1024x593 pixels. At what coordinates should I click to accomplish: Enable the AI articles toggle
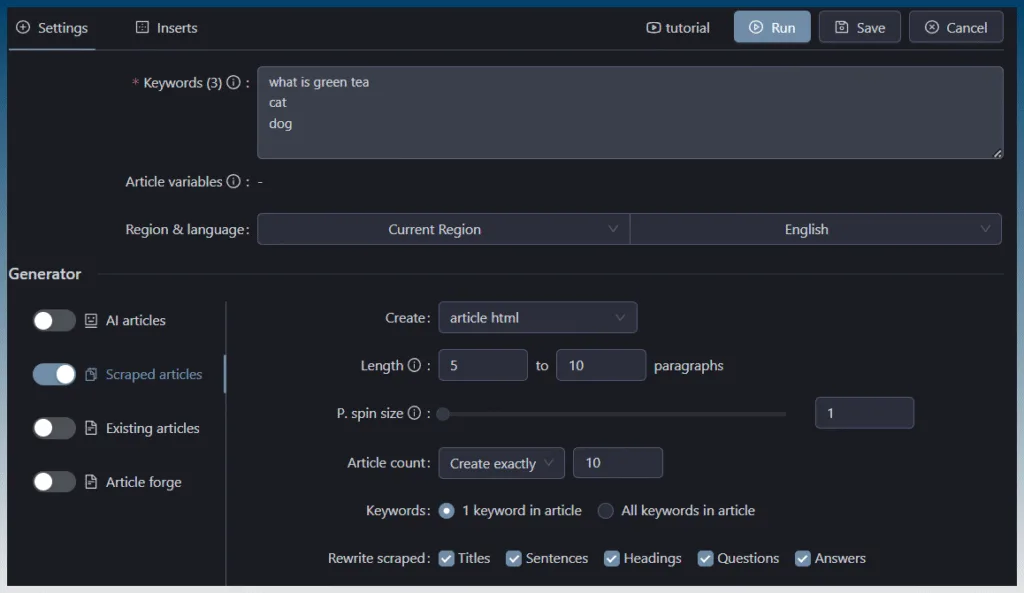click(54, 321)
